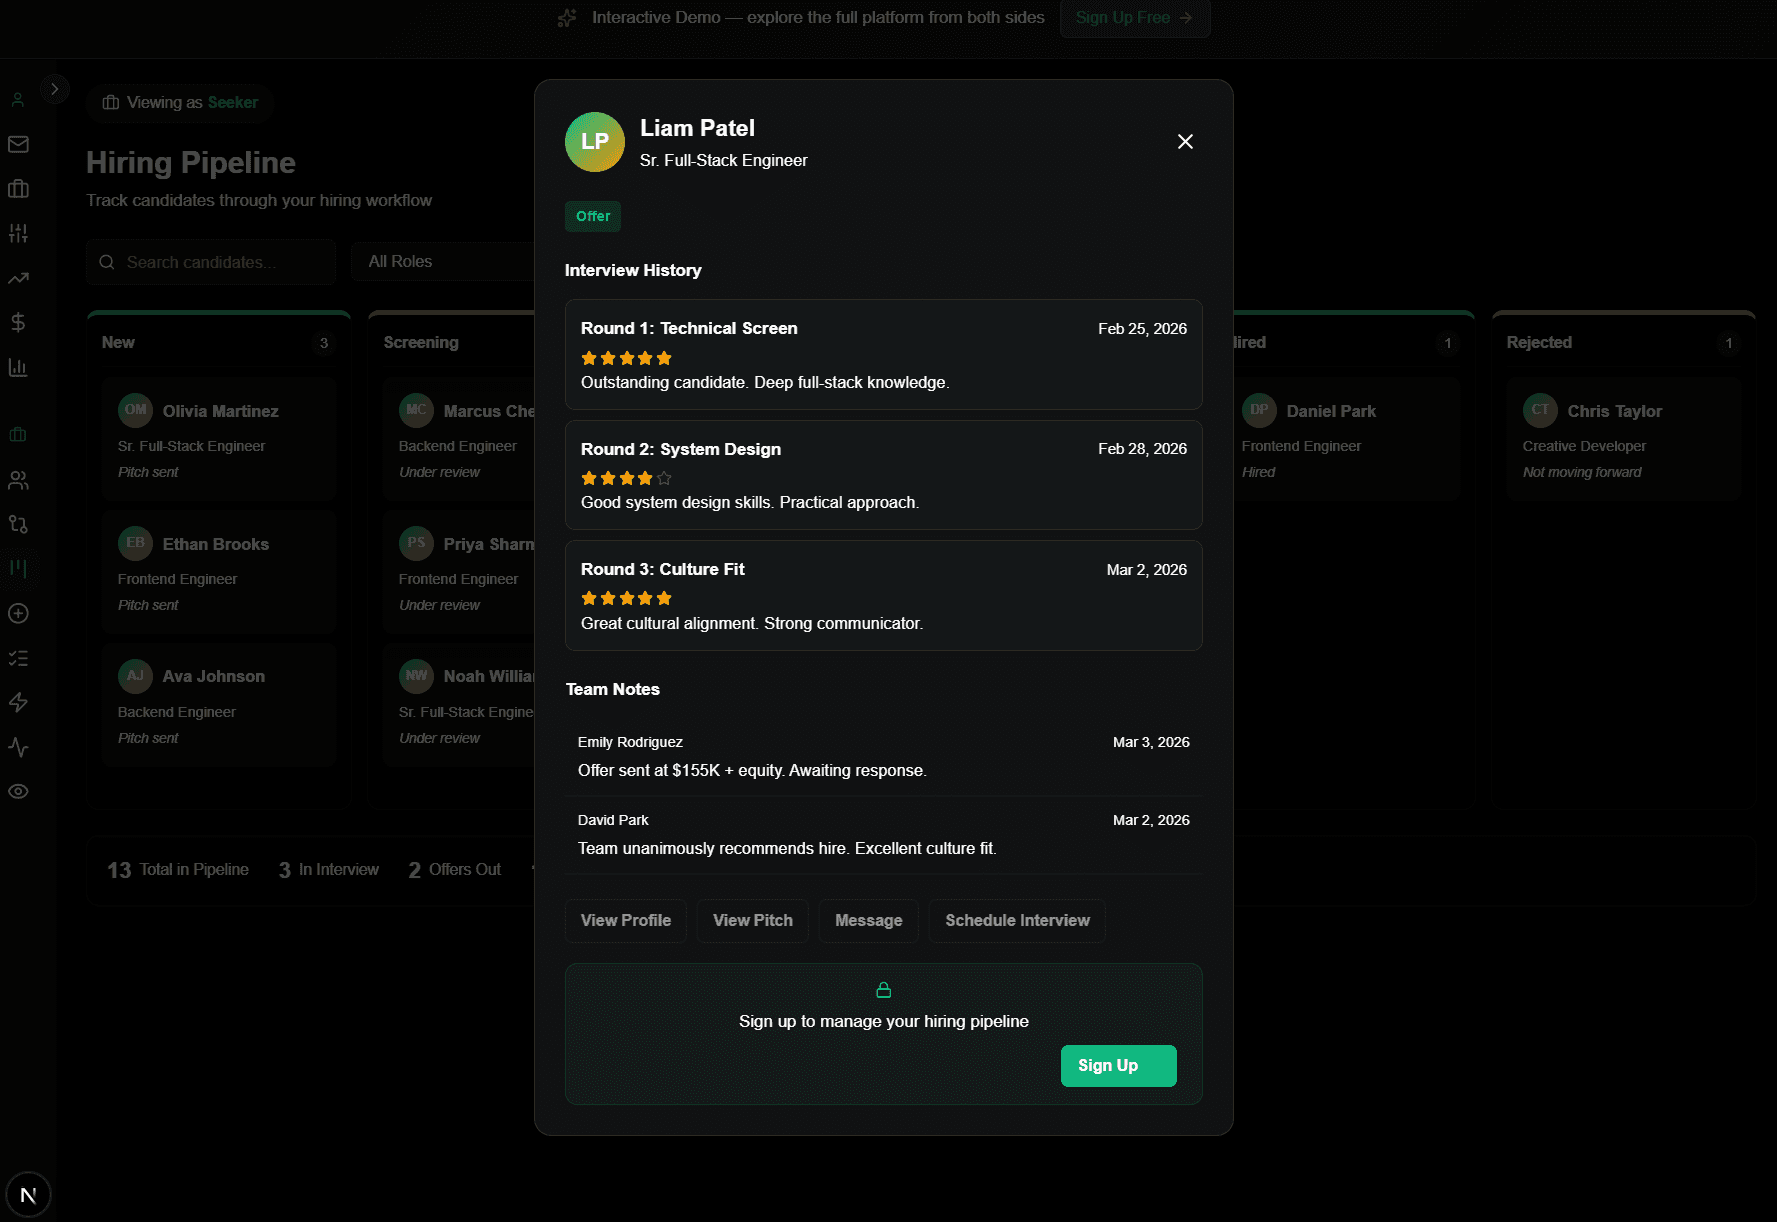Click the View Profile button
1777x1222 pixels.
tap(625, 921)
